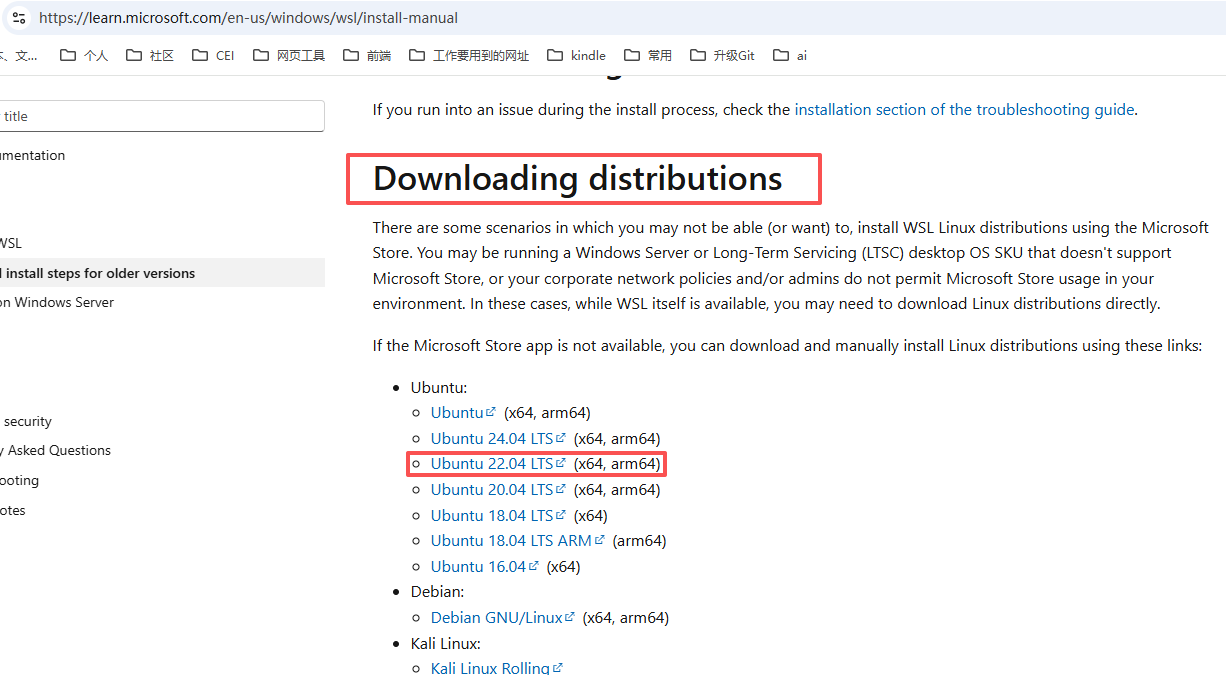The image size is (1226, 675).
Task: Open the sidebar item ending in 'WSL'
Action: click(x=11, y=243)
